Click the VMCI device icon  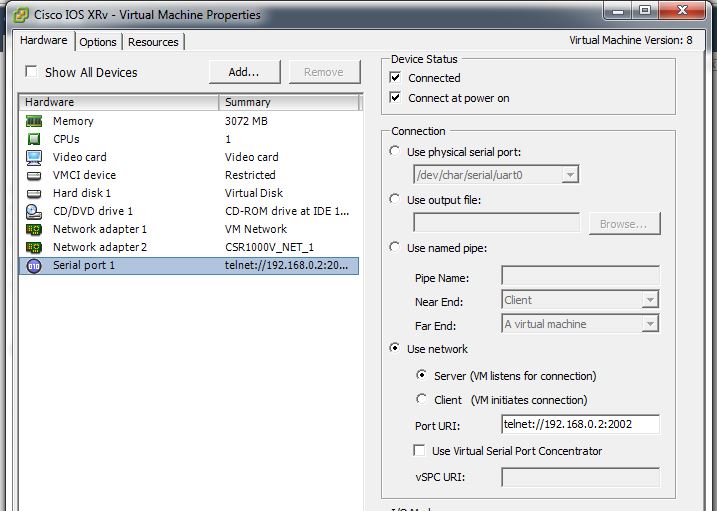point(34,176)
